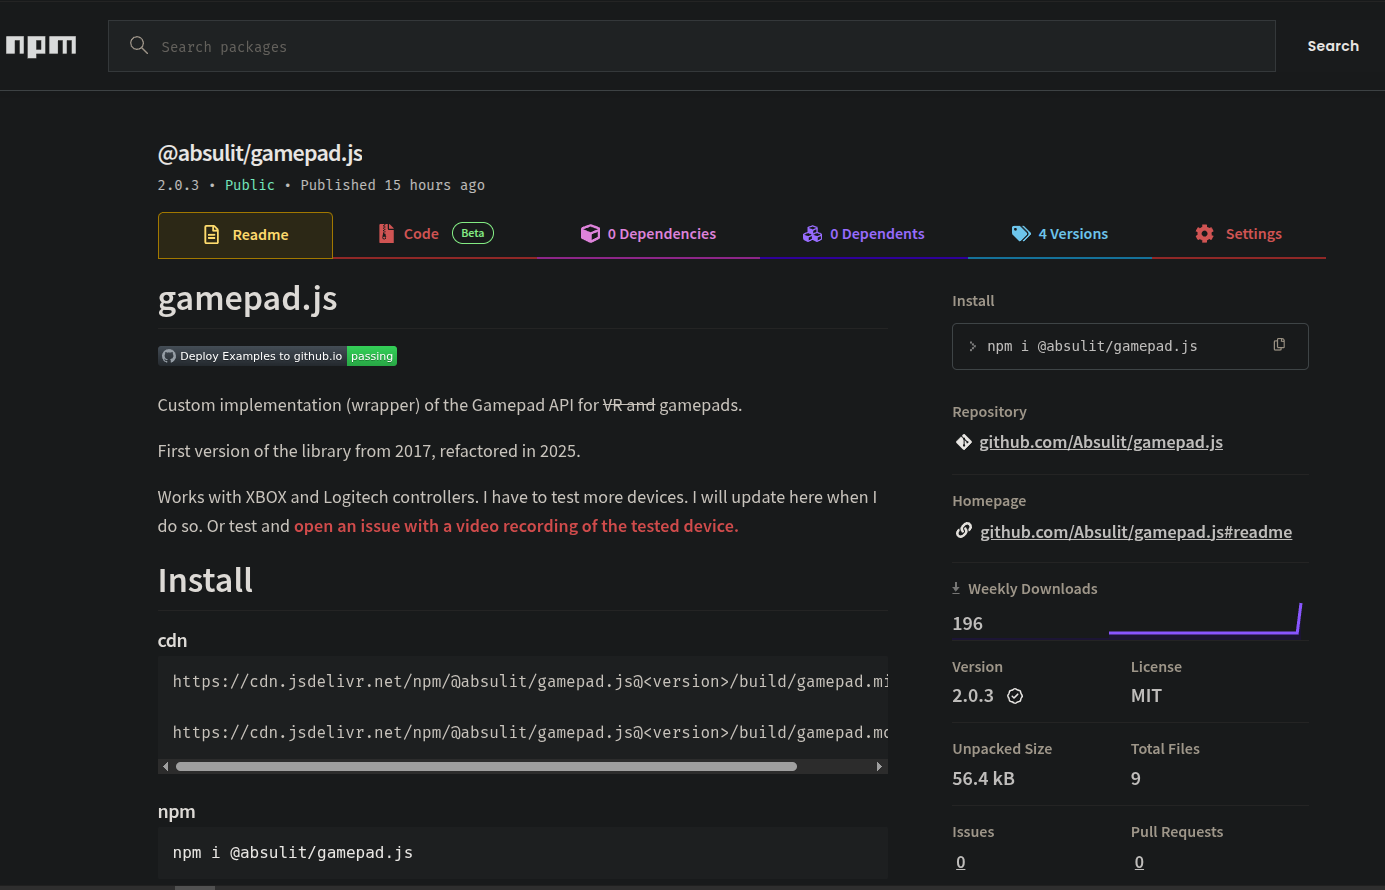Click the Weekly Downloads arrow icon
This screenshot has height=890, width=1385.
(956, 588)
